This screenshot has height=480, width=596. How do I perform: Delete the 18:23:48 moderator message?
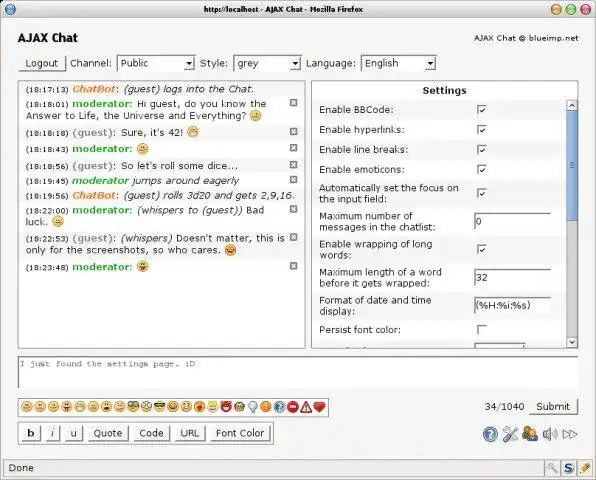[x=293, y=266]
